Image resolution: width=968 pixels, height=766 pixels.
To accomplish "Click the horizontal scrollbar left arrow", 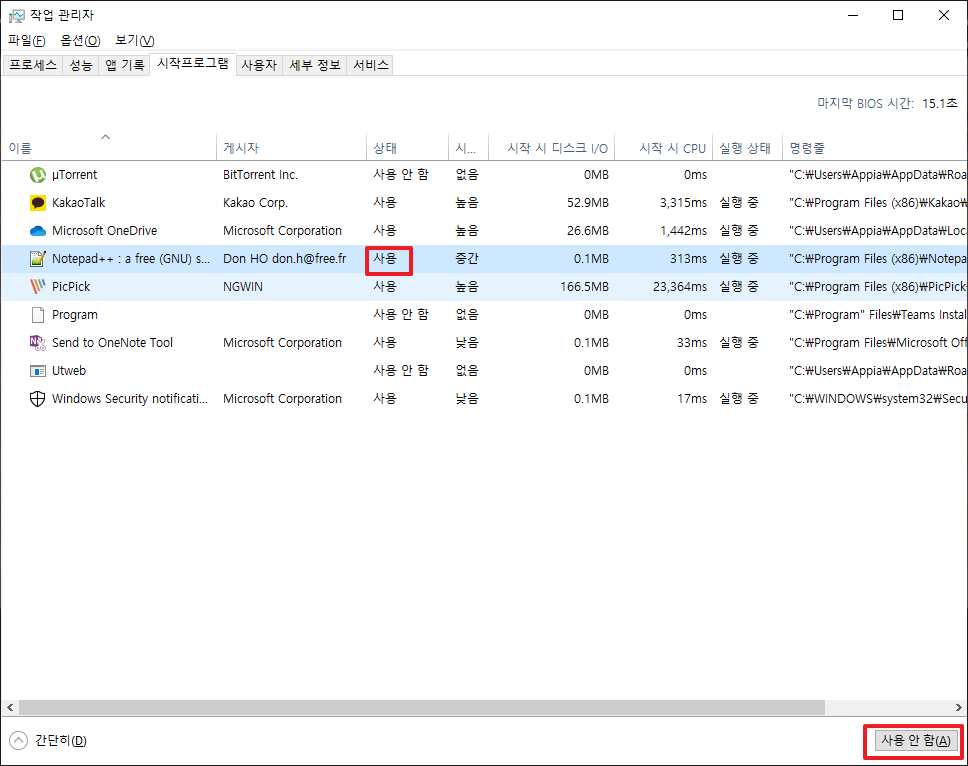I will [10, 707].
